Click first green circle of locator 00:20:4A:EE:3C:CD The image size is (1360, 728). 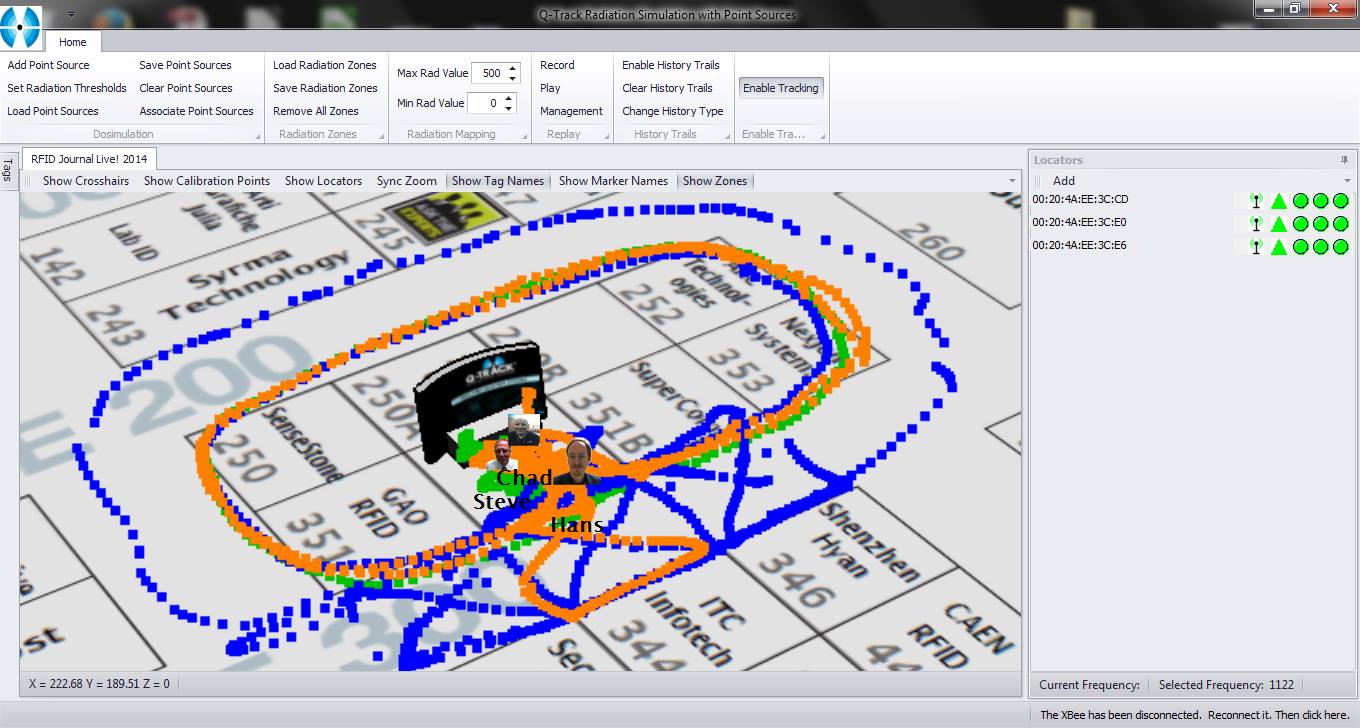pyautogui.click(x=1300, y=200)
